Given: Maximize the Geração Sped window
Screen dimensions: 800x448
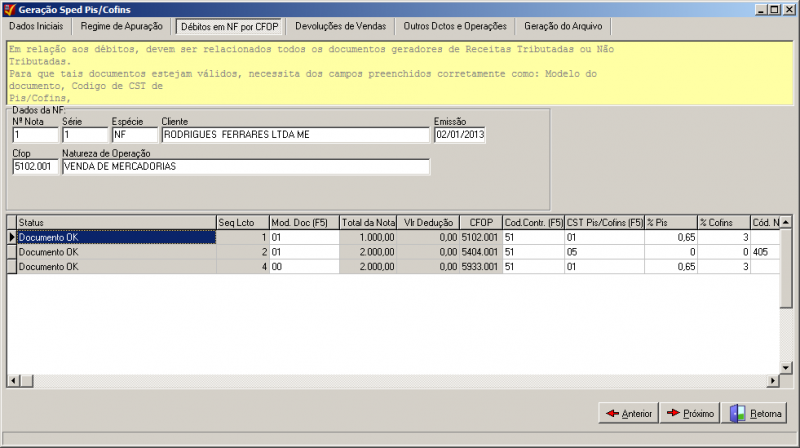Looking at the screenshot, I should click(774, 9).
